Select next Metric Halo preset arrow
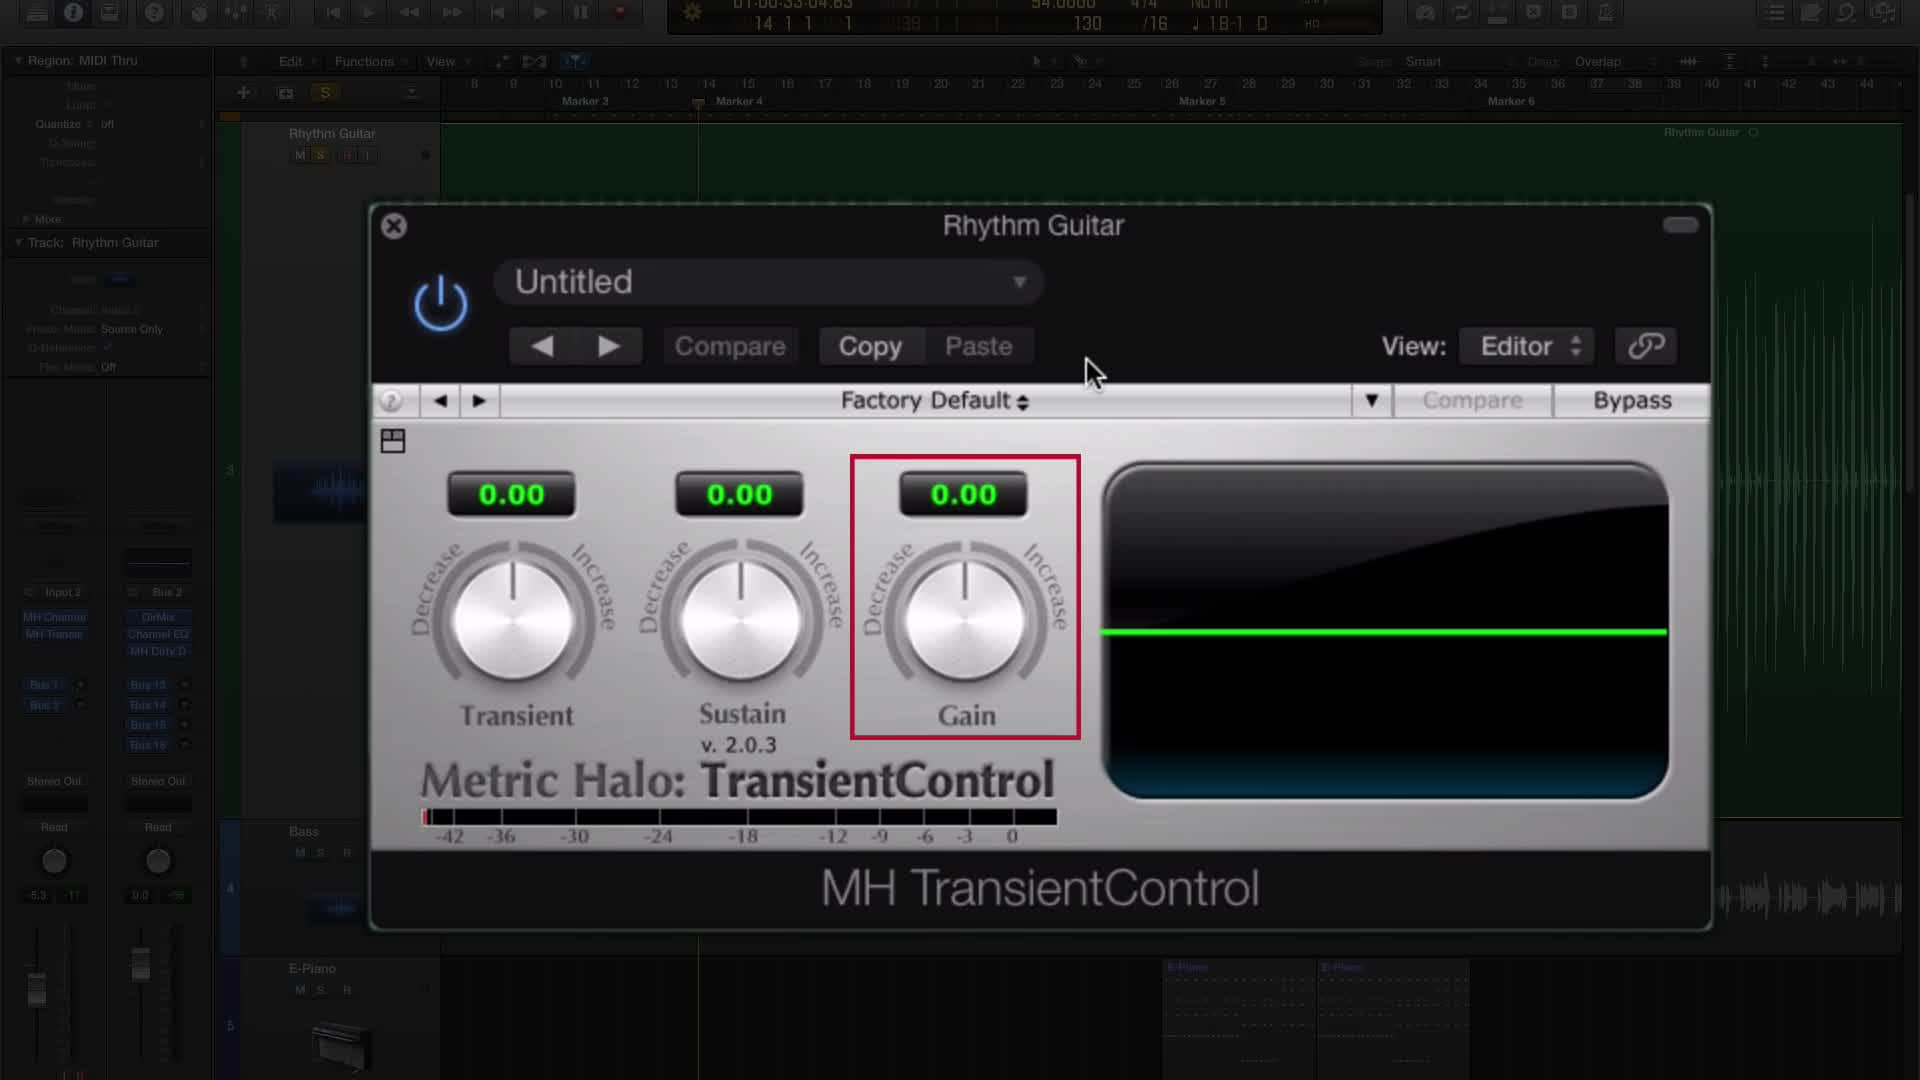 pyautogui.click(x=479, y=401)
